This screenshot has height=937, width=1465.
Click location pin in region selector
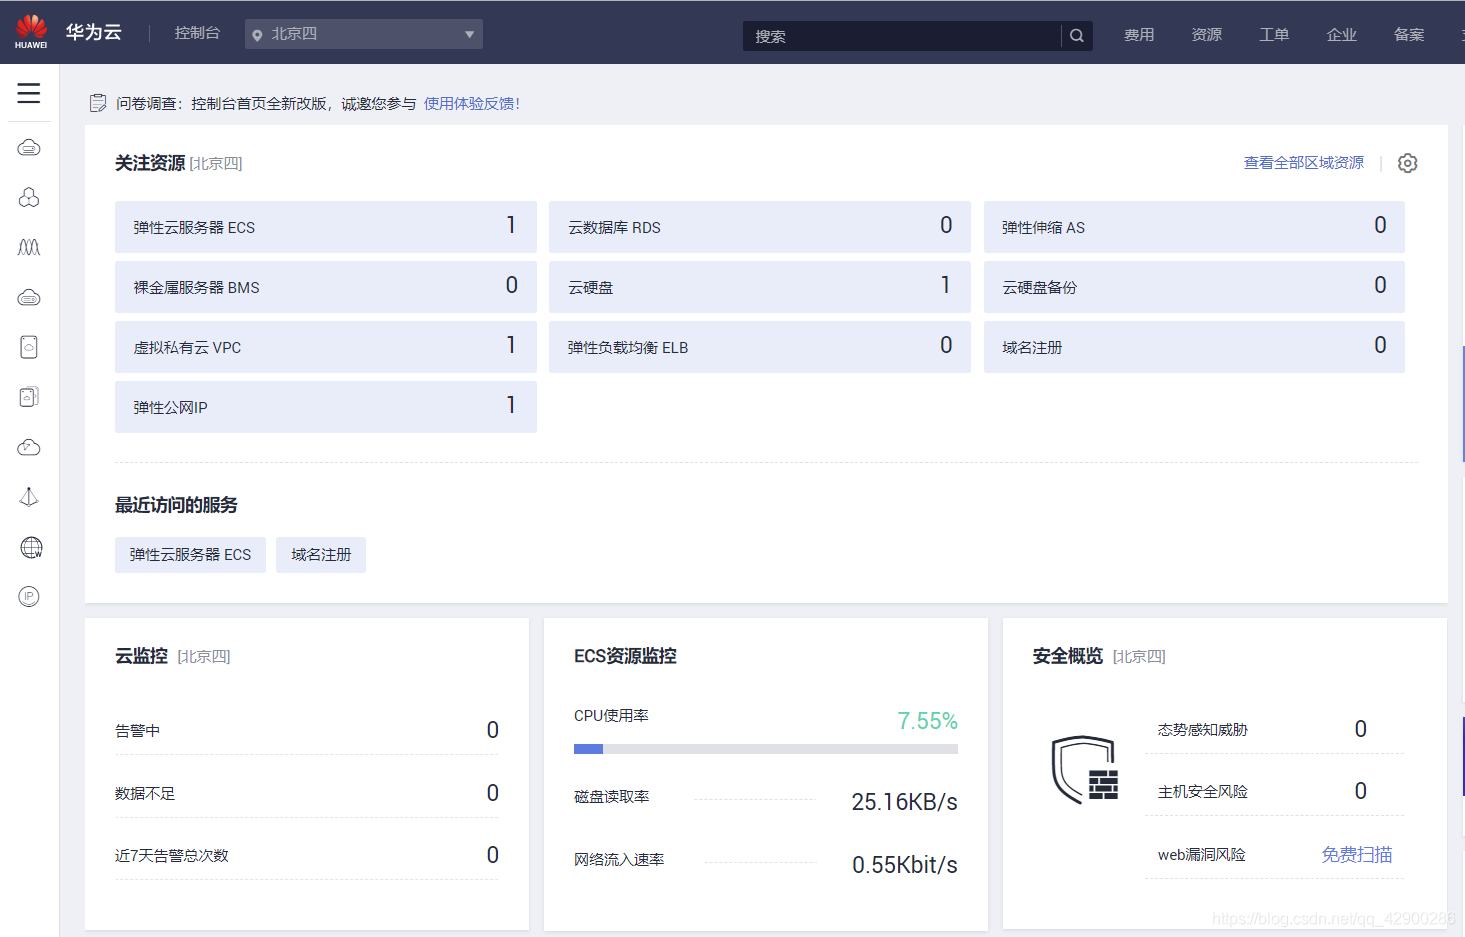[257, 35]
